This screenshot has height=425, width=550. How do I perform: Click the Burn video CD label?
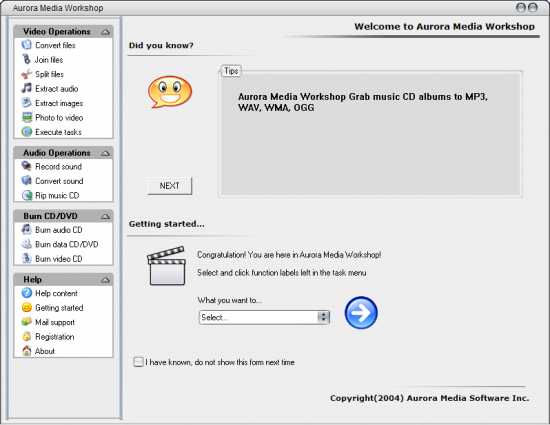tap(59, 259)
